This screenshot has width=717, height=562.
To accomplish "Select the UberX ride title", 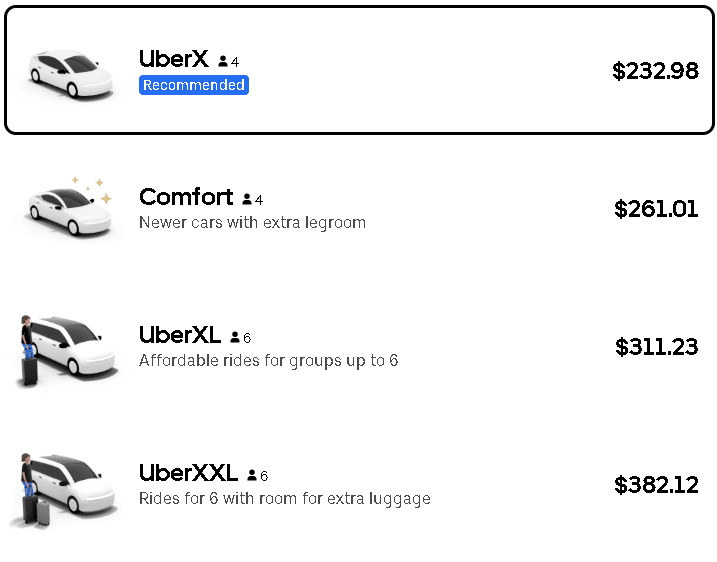I will [x=174, y=59].
